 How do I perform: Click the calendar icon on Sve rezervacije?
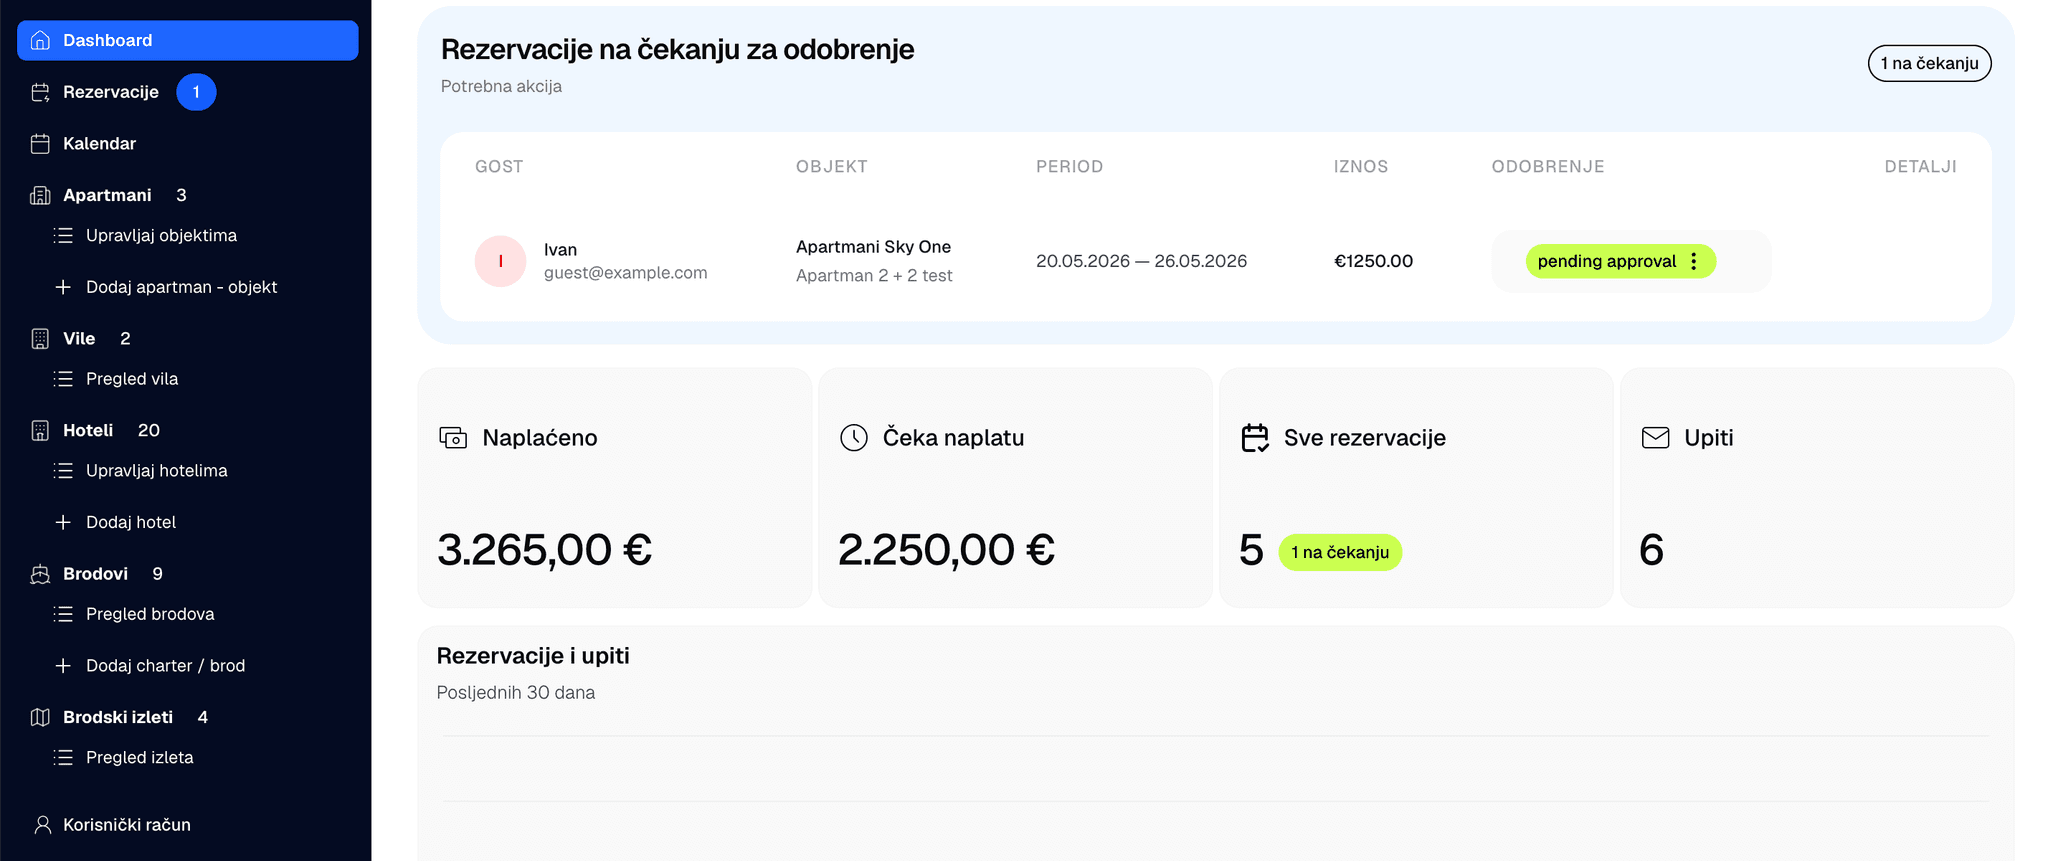point(1255,437)
